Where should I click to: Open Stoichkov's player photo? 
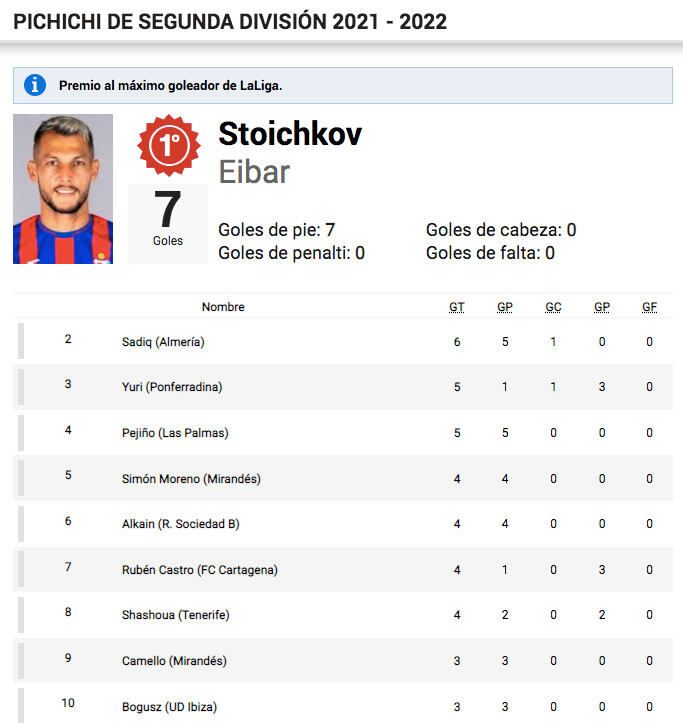pos(63,189)
